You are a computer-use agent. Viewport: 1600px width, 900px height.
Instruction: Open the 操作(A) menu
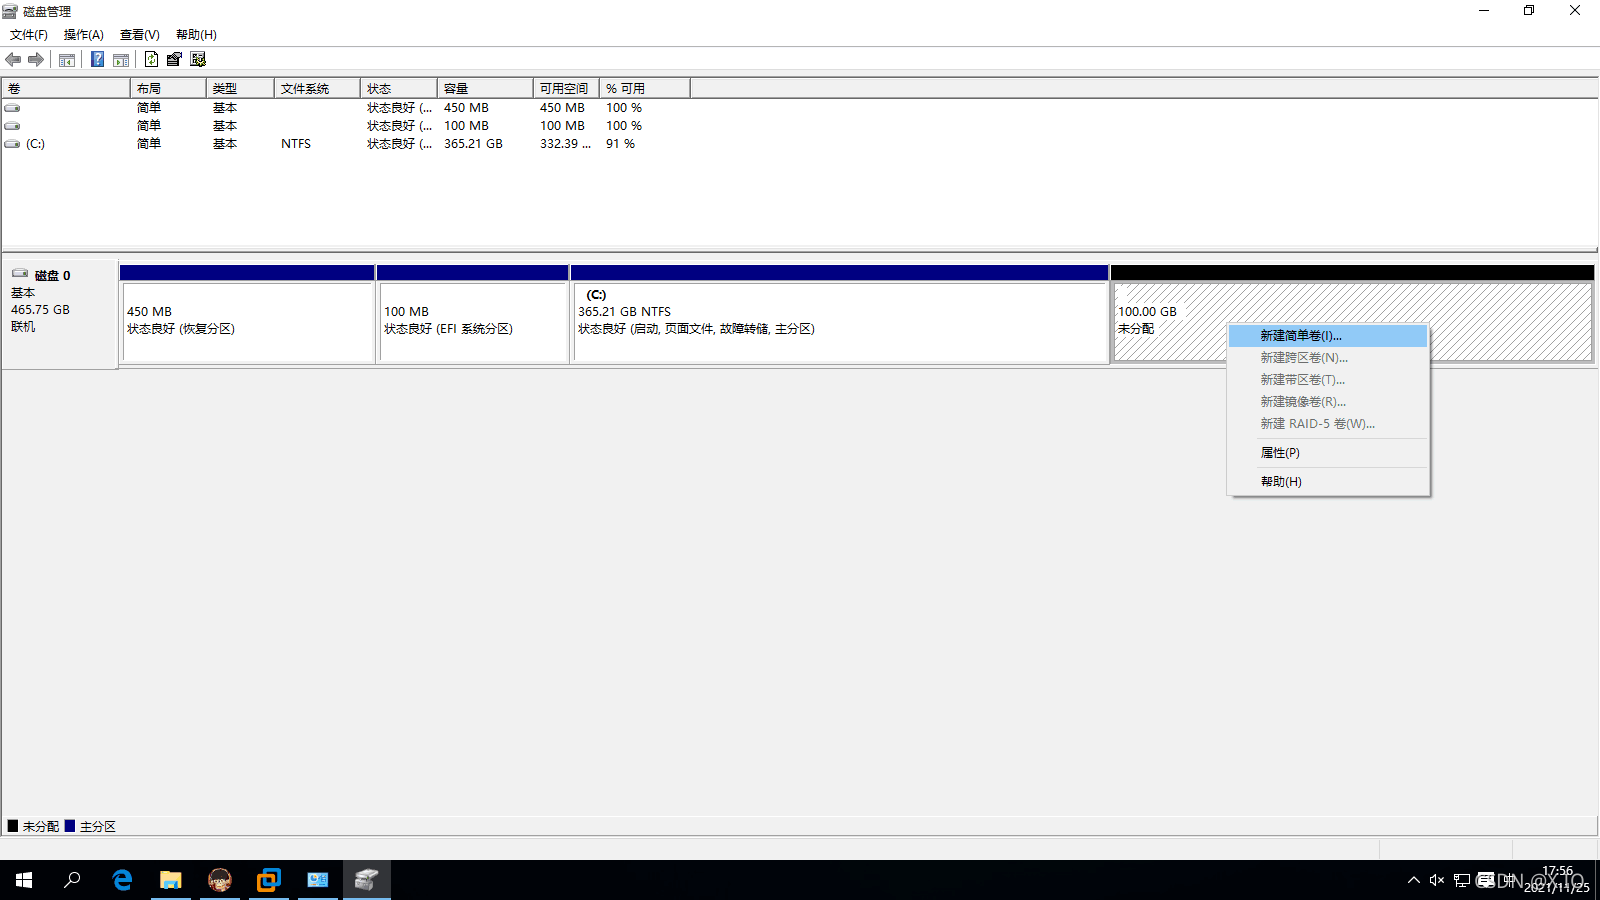[x=84, y=35]
